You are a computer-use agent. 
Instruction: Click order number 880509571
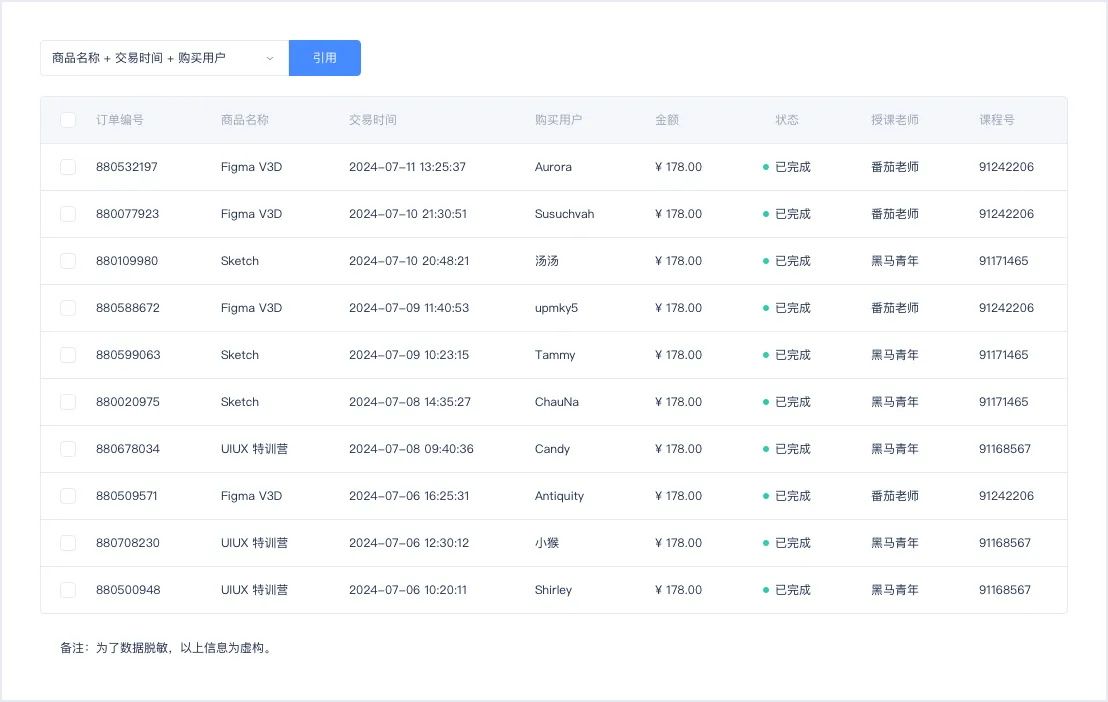pos(127,496)
